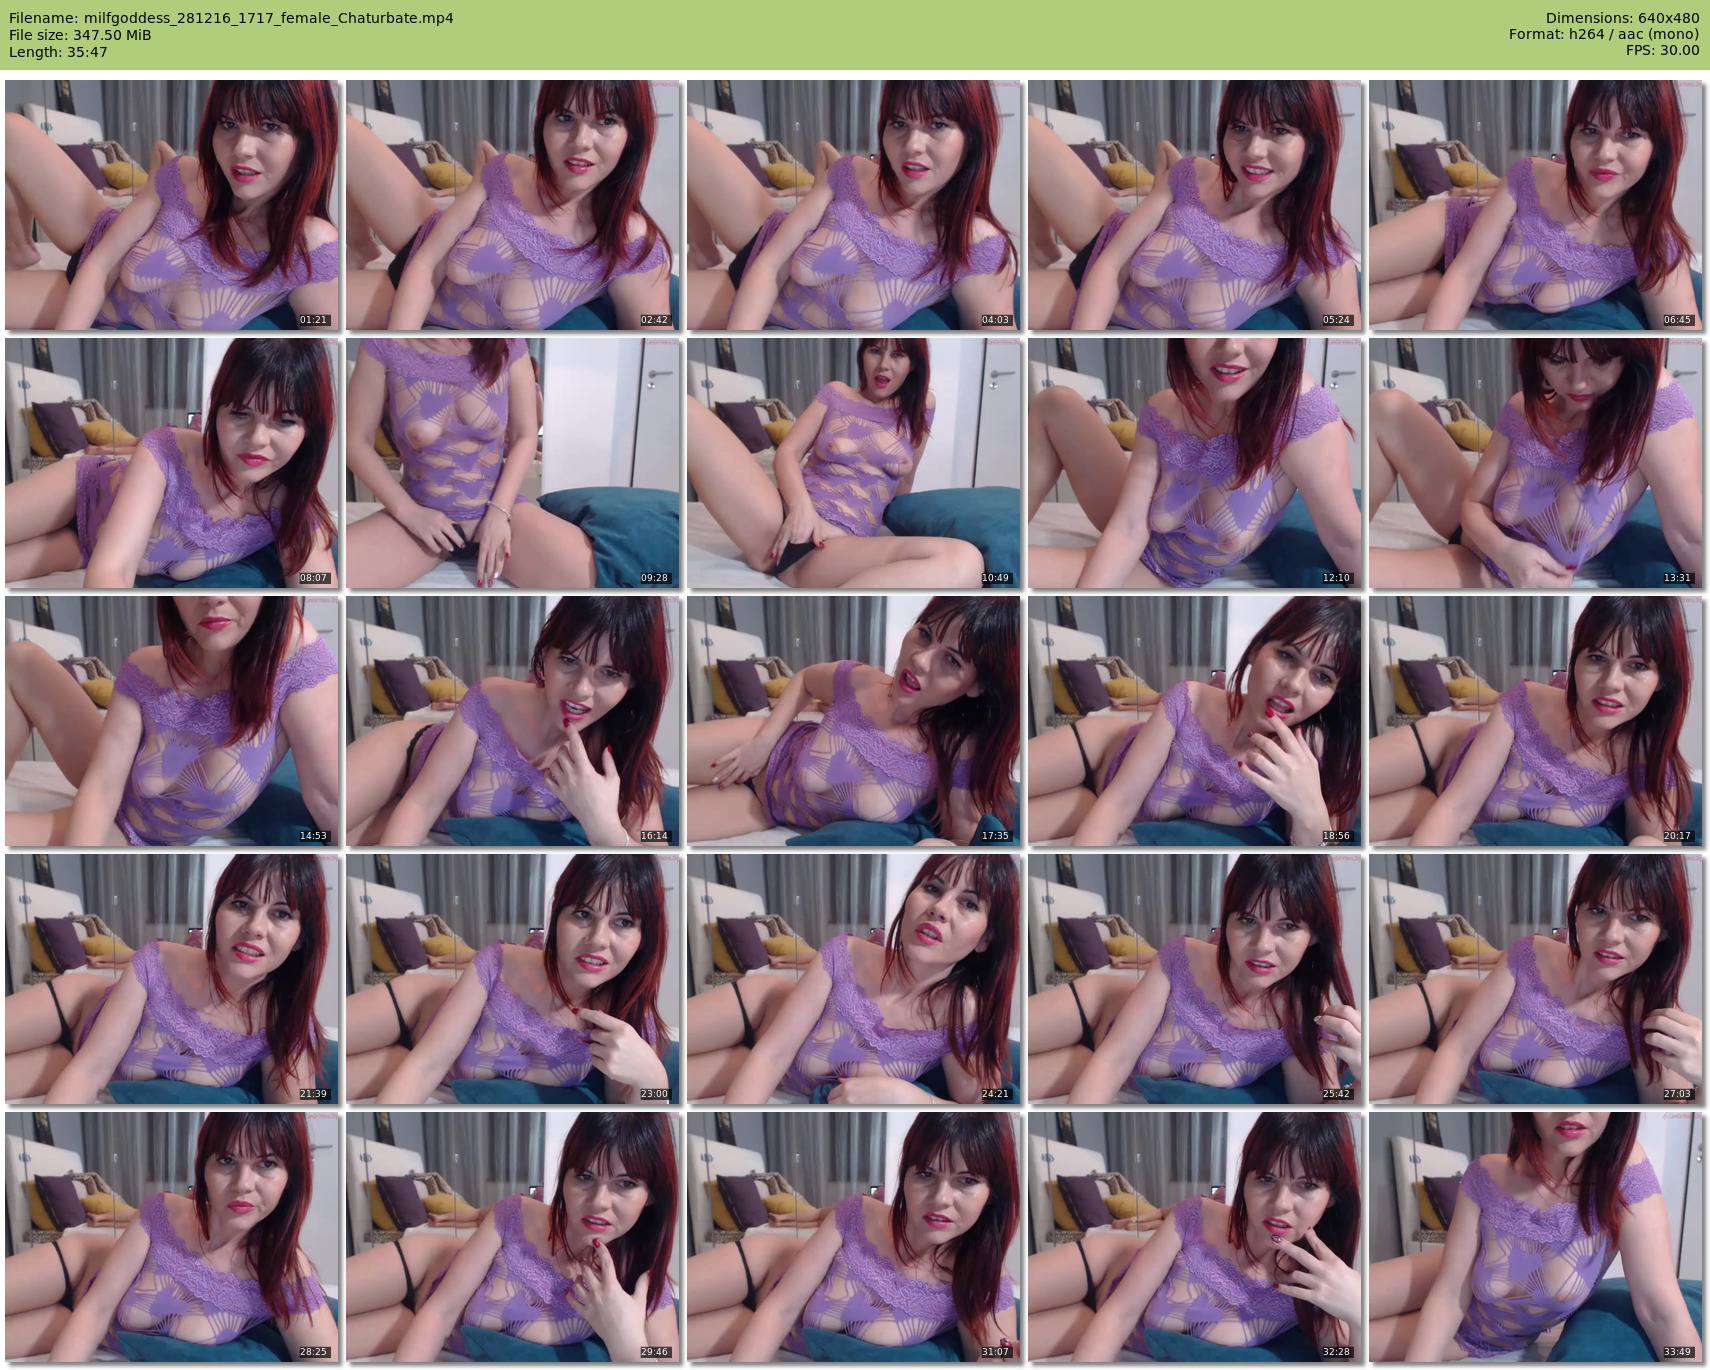The width and height of the screenshot is (1710, 1370).
Task: Click the thumbnail timestamped 33:49
Action: pyautogui.click(x=1535, y=1237)
